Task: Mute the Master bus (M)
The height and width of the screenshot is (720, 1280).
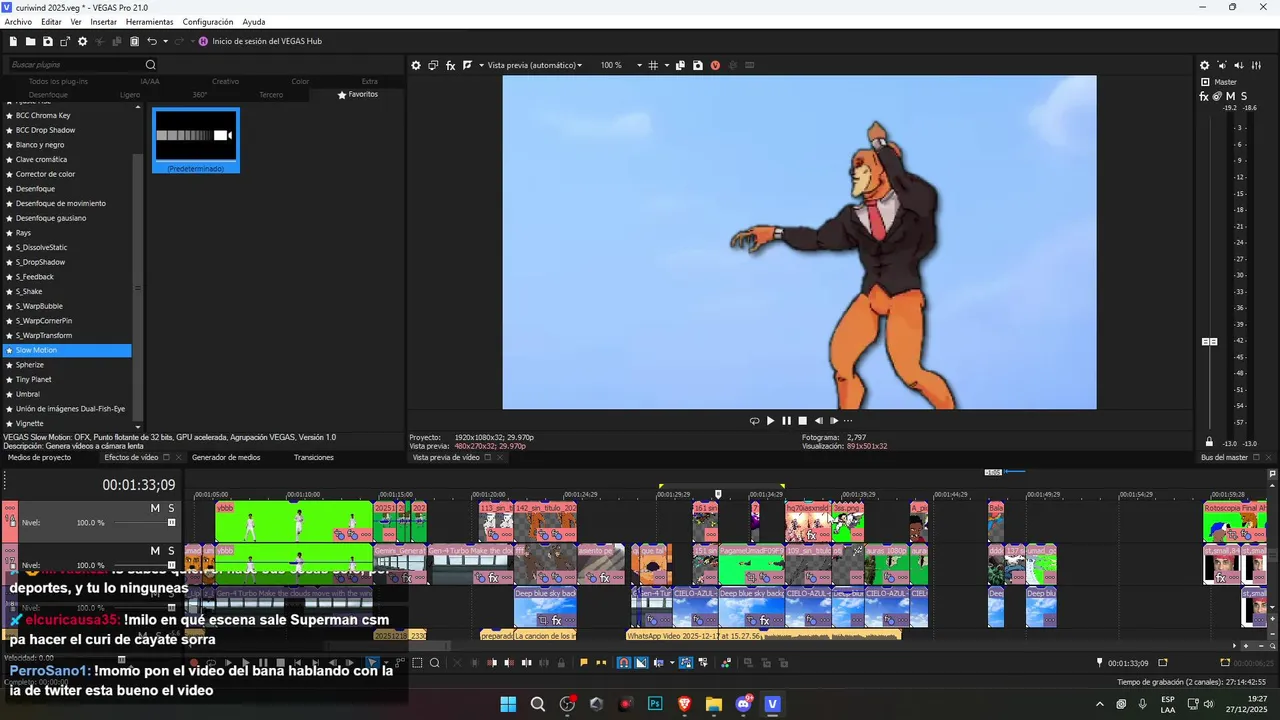Action: 1231,96
